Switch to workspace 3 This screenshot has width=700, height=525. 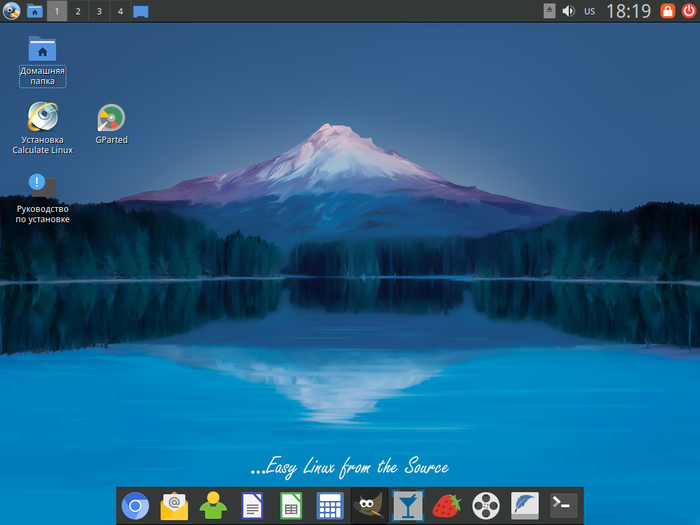[99, 11]
